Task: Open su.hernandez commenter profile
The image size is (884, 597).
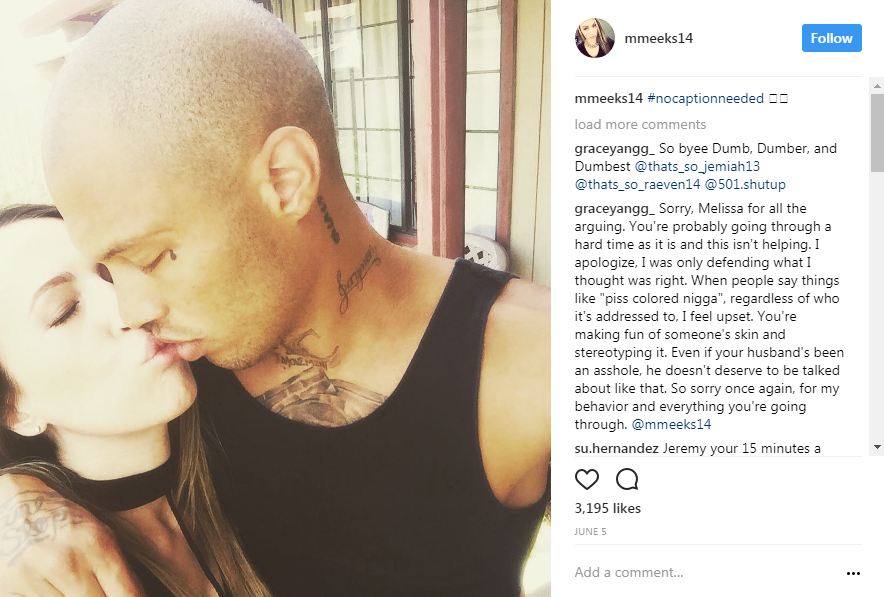Action: pyautogui.click(x=616, y=448)
